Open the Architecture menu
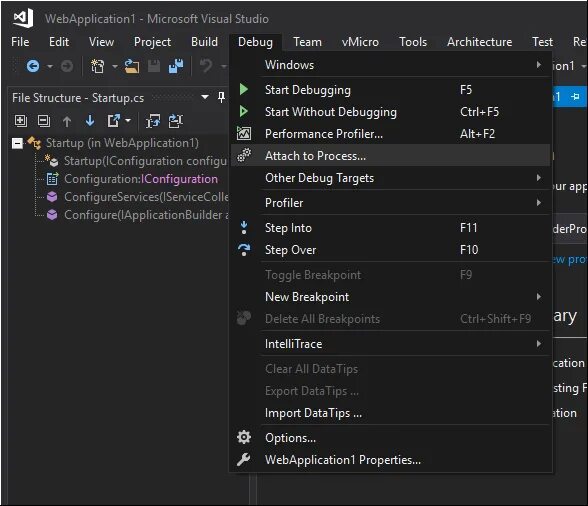Screen dimensions: 588x506 pos(479,42)
